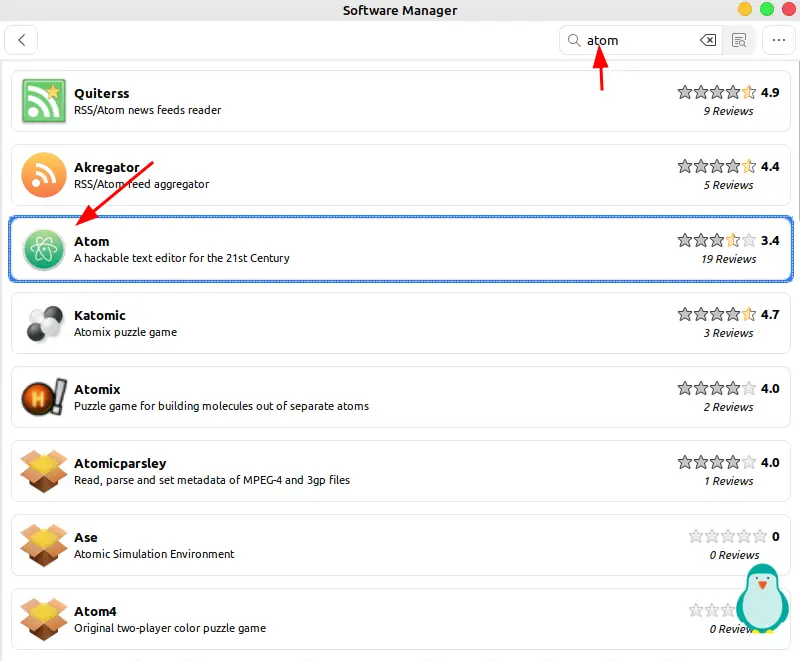Click the Atom 3.4 star rating
800x661 pixels.
tap(716, 240)
